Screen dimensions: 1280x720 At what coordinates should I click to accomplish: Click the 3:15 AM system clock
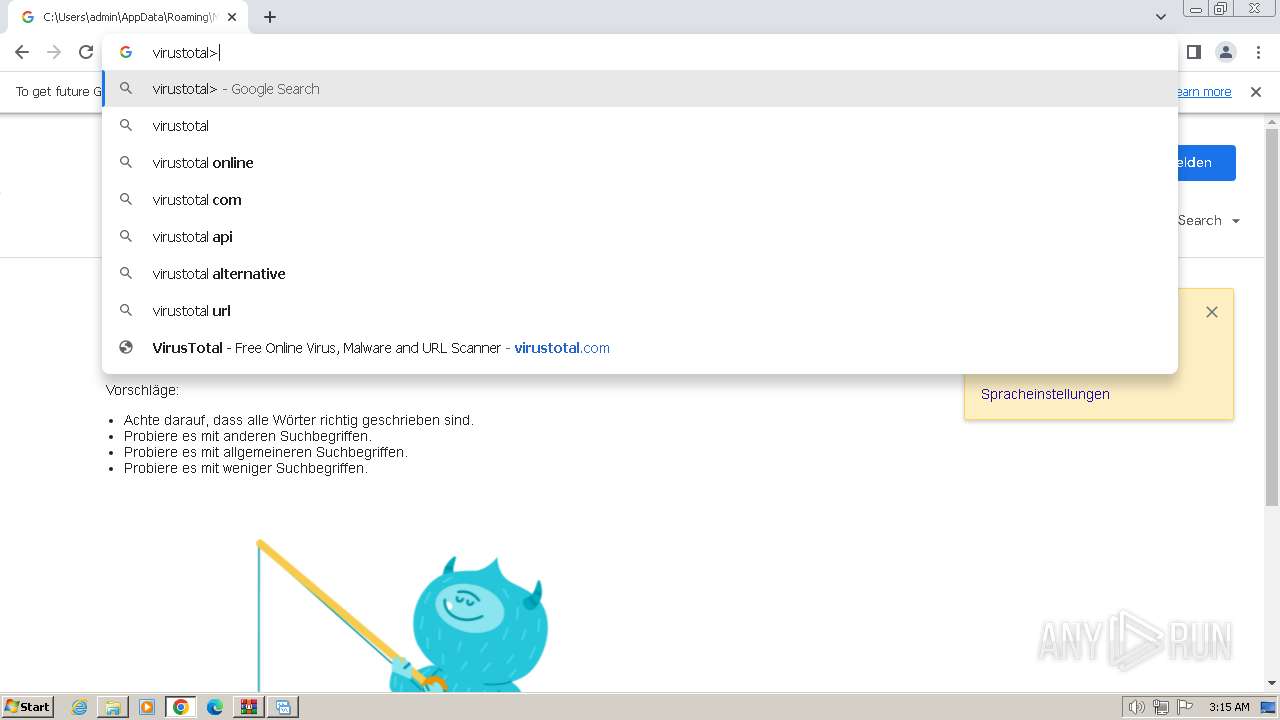tap(1229, 707)
